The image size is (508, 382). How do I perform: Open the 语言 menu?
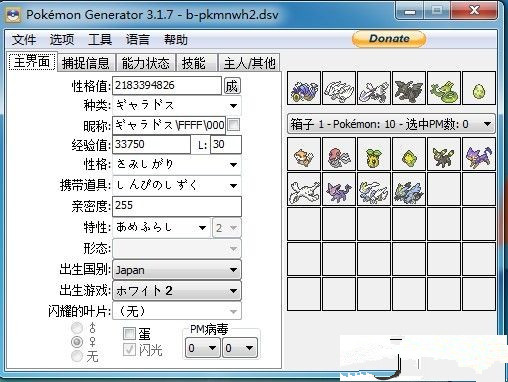138,40
